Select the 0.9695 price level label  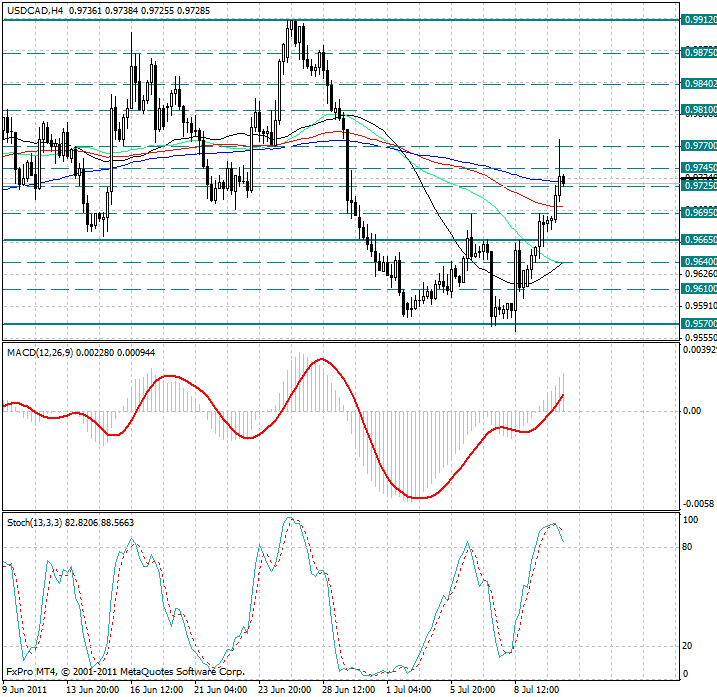697,213
